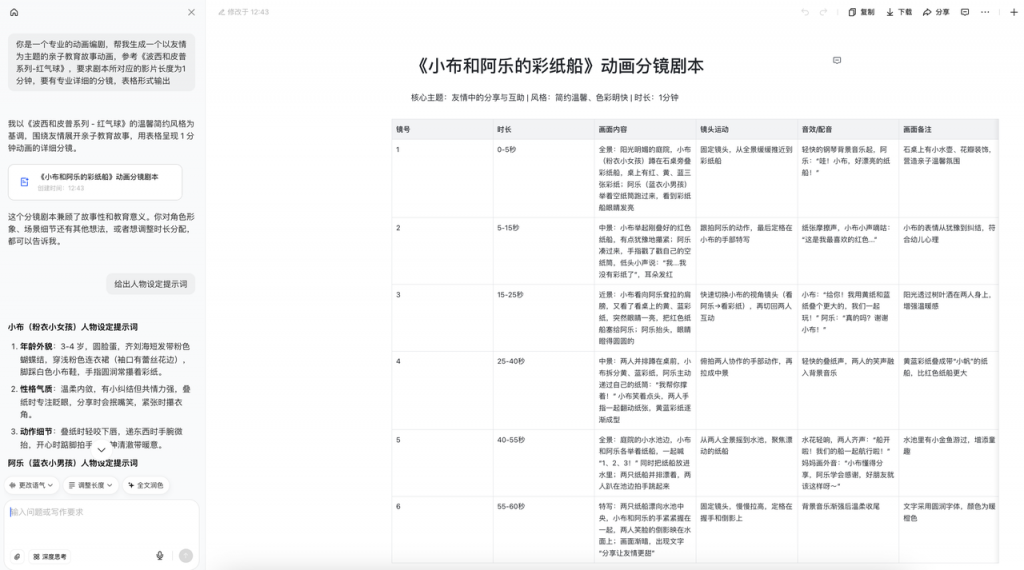
Task: Click the 修改于 12:43 edit timestamp
Action: 244,12
